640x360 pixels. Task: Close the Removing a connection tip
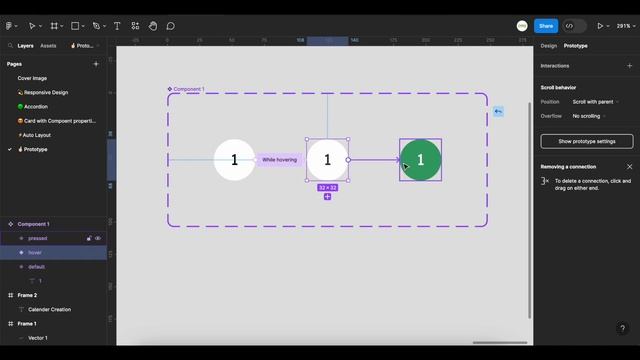coord(629,167)
